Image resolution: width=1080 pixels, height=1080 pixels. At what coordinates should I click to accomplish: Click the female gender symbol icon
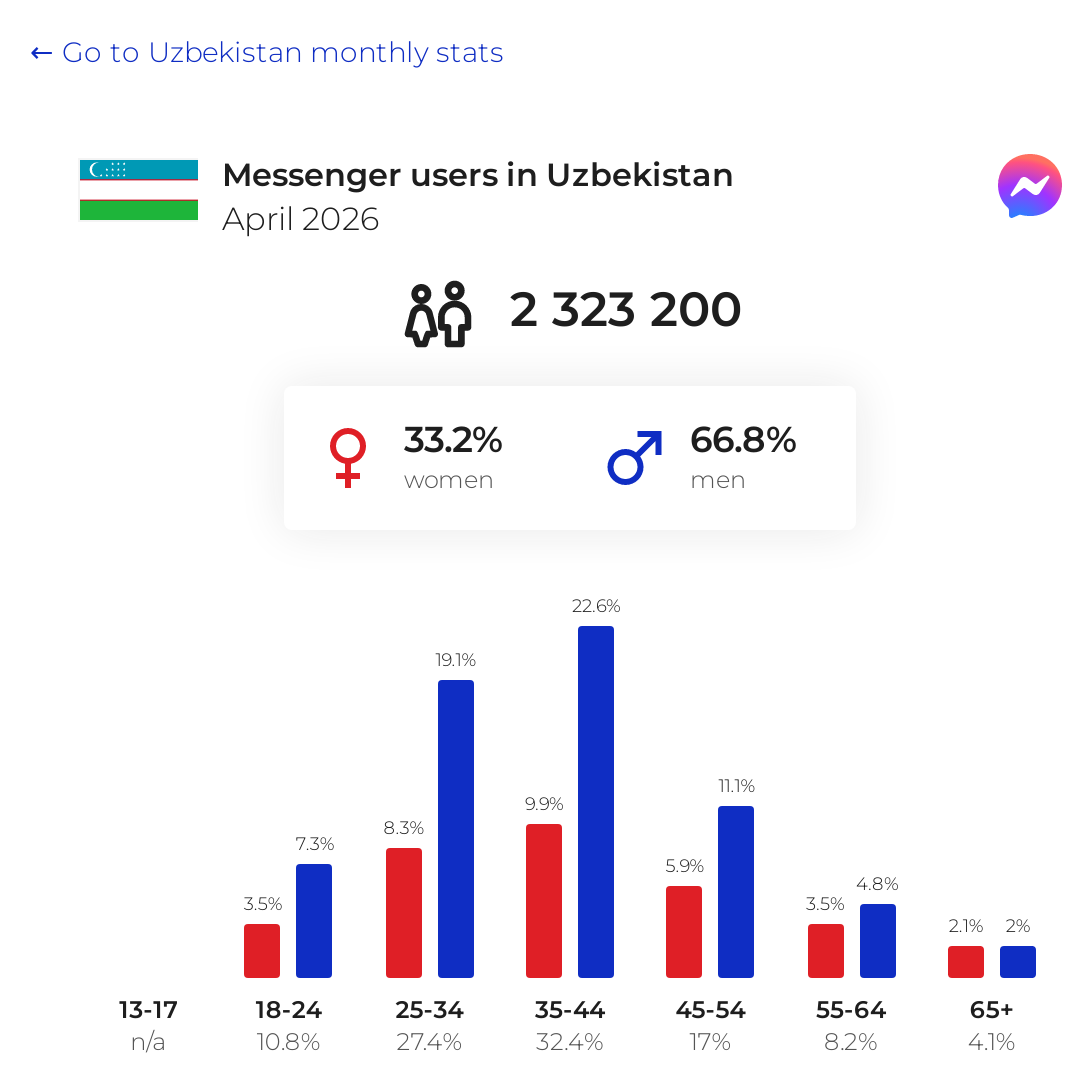point(348,458)
